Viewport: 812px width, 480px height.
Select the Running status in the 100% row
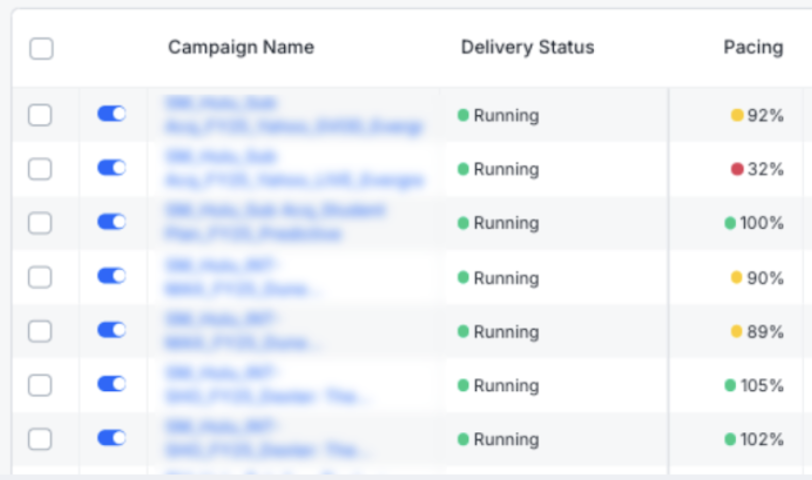498,223
